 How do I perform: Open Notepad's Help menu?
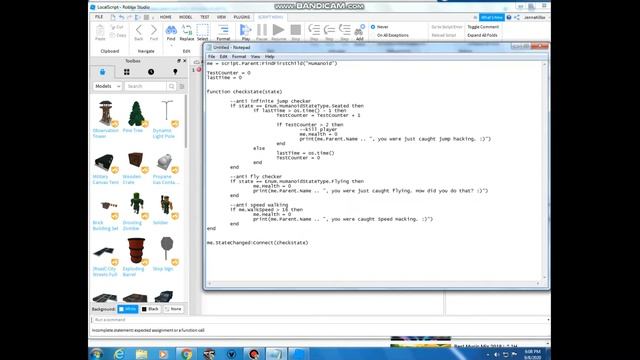(x=269, y=57)
